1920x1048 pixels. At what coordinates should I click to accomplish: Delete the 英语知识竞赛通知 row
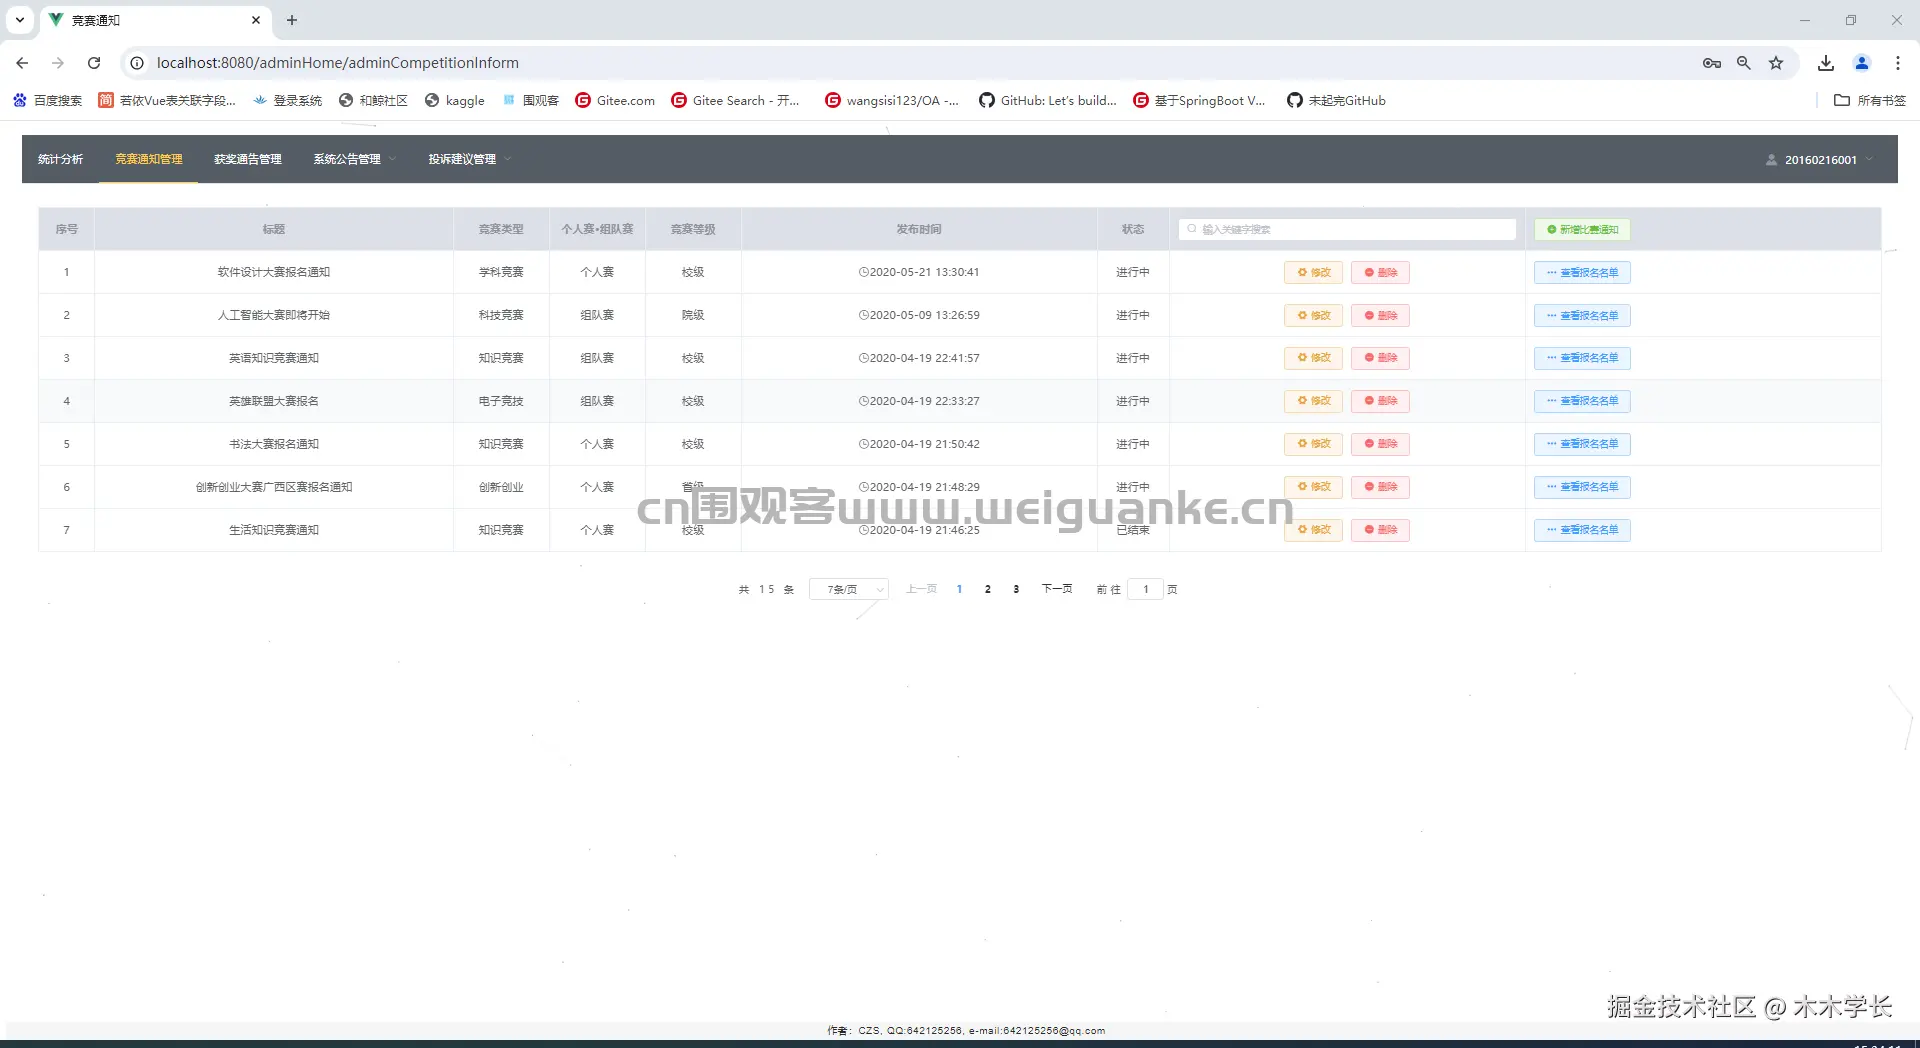[1380, 358]
